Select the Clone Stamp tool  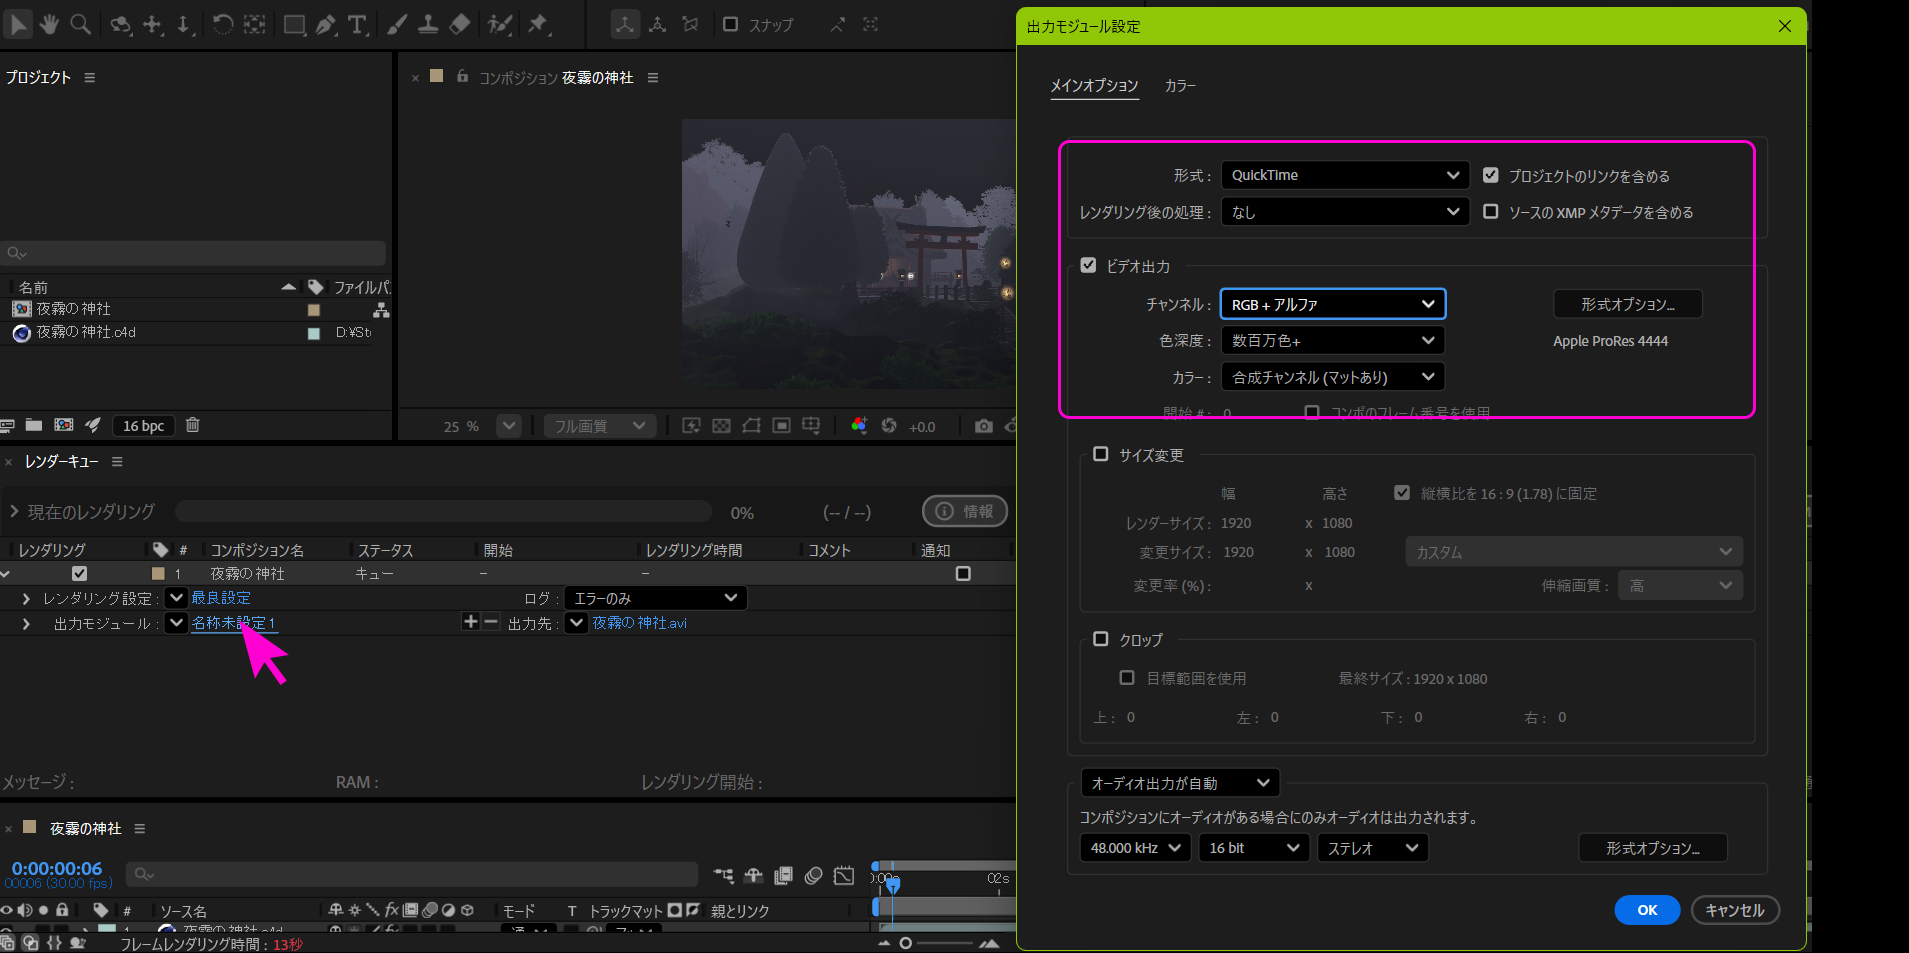tap(428, 25)
